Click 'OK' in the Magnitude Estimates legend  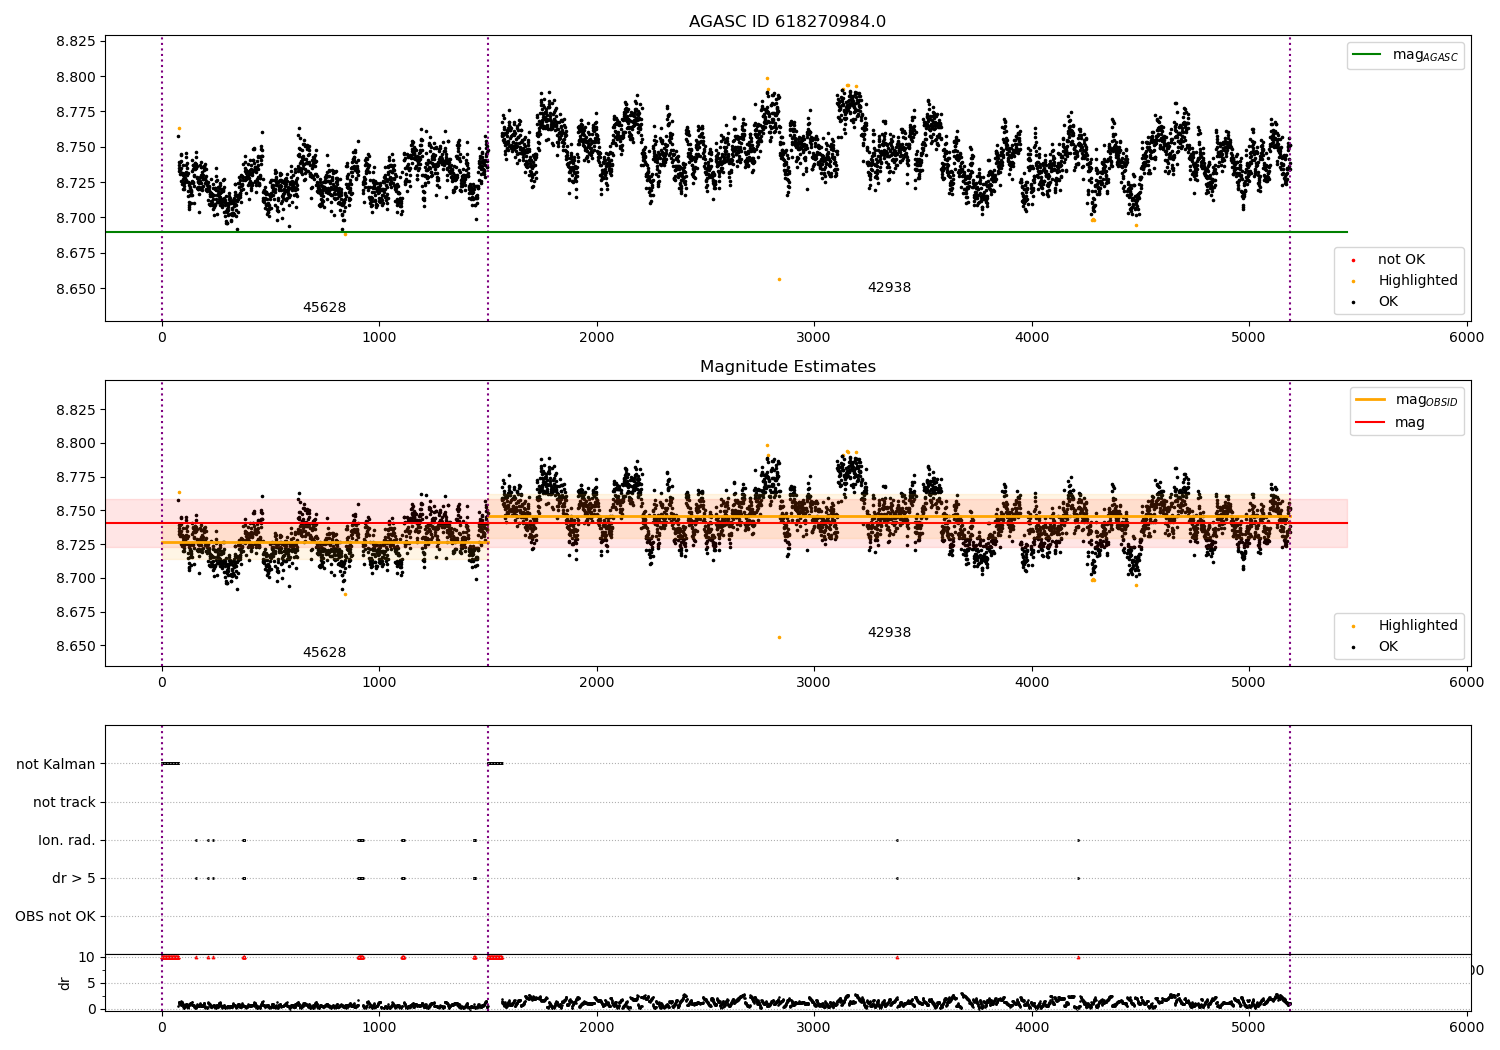point(1387,647)
